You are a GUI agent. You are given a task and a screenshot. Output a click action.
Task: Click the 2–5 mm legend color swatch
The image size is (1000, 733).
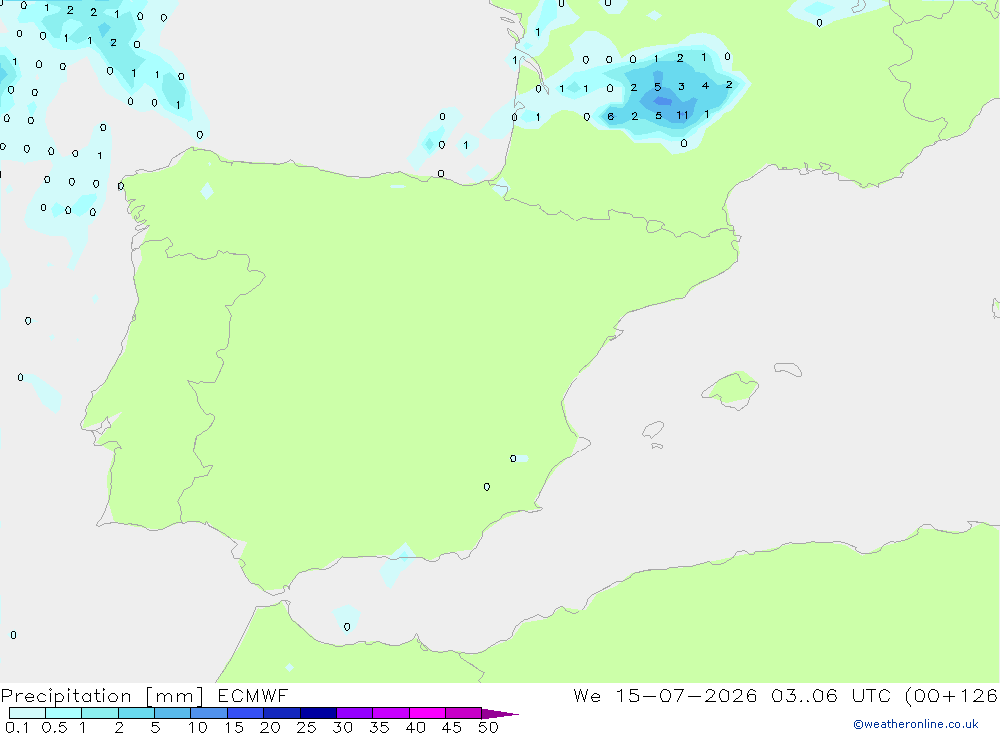(x=136, y=713)
